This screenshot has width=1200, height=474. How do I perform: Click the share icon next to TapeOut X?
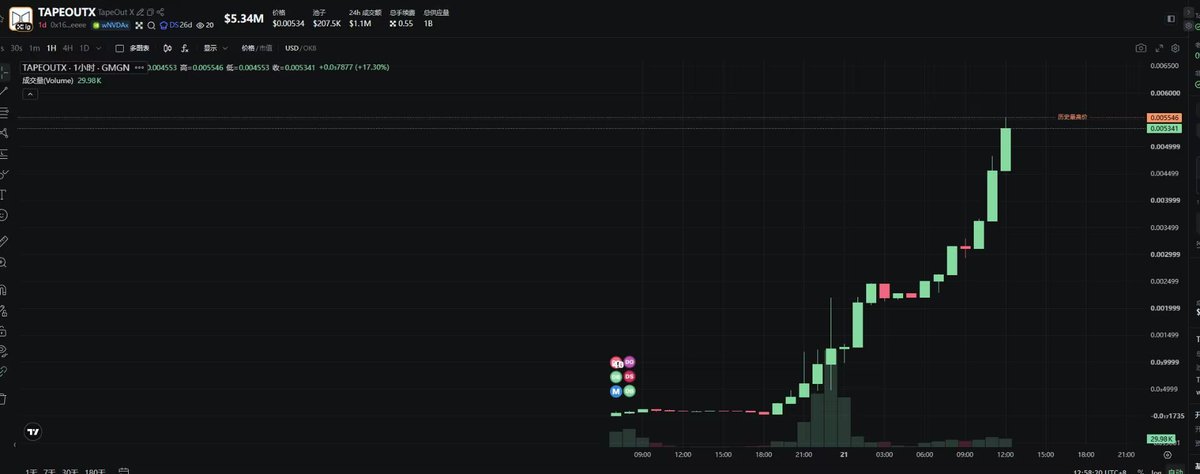(x=160, y=12)
